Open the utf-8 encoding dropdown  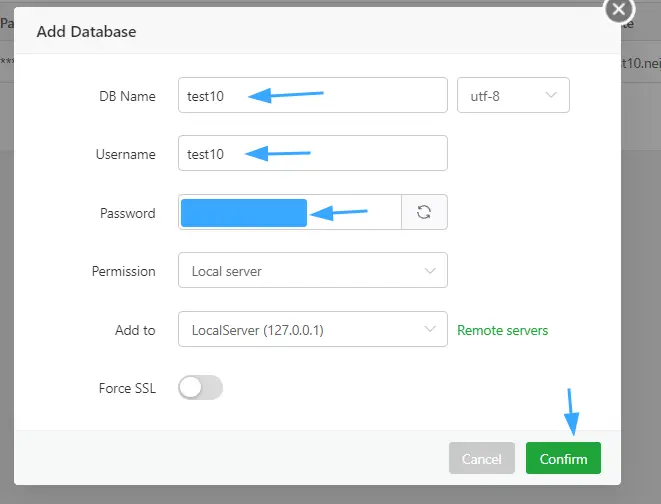[512, 96]
